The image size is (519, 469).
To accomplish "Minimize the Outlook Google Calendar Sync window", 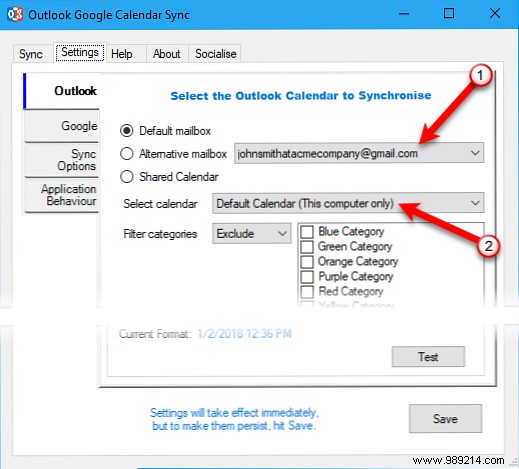I will point(404,14).
